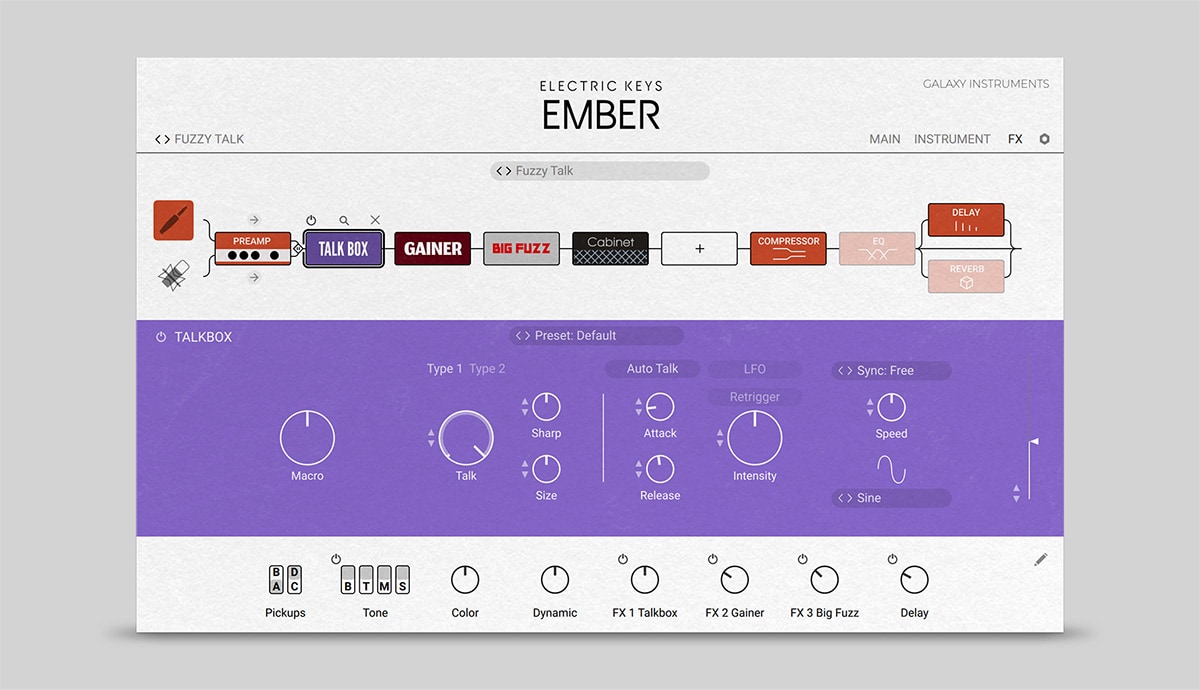This screenshot has height=690, width=1200.
Task: Open the Preset: Default dropdown
Action: pyautogui.click(x=597, y=336)
